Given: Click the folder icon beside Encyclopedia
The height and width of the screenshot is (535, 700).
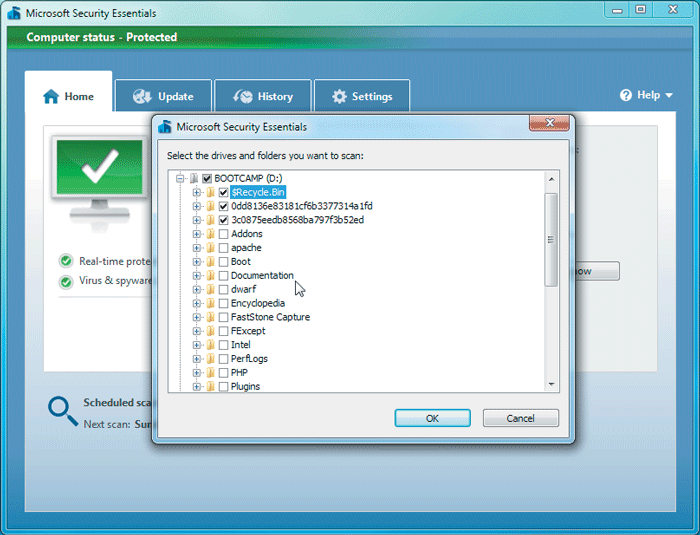Looking at the screenshot, I should (x=210, y=303).
